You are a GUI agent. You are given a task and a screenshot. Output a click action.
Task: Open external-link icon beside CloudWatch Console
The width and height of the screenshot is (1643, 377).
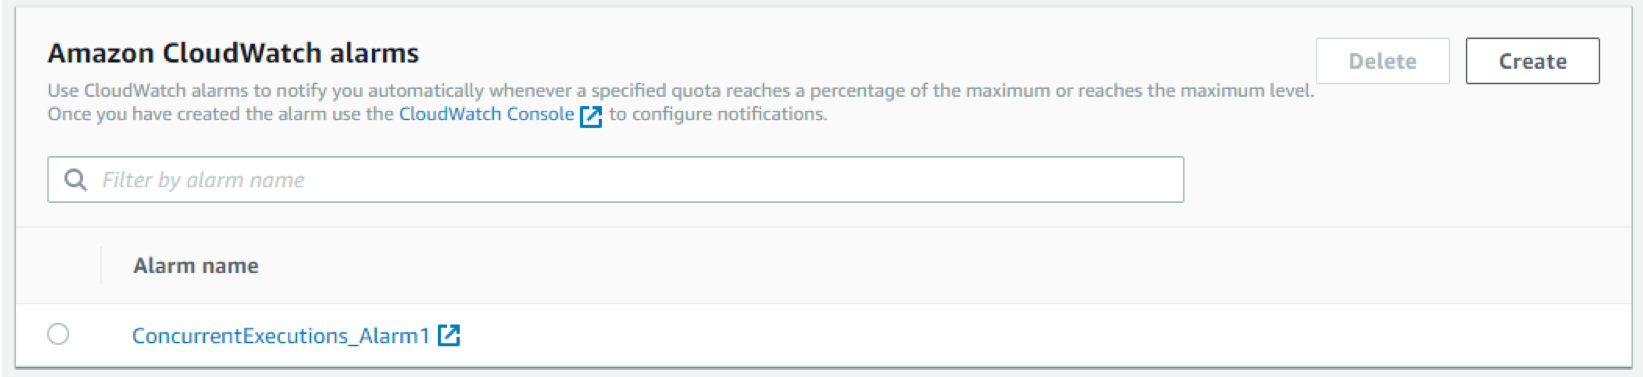pyautogui.click(x=591, y=116)
